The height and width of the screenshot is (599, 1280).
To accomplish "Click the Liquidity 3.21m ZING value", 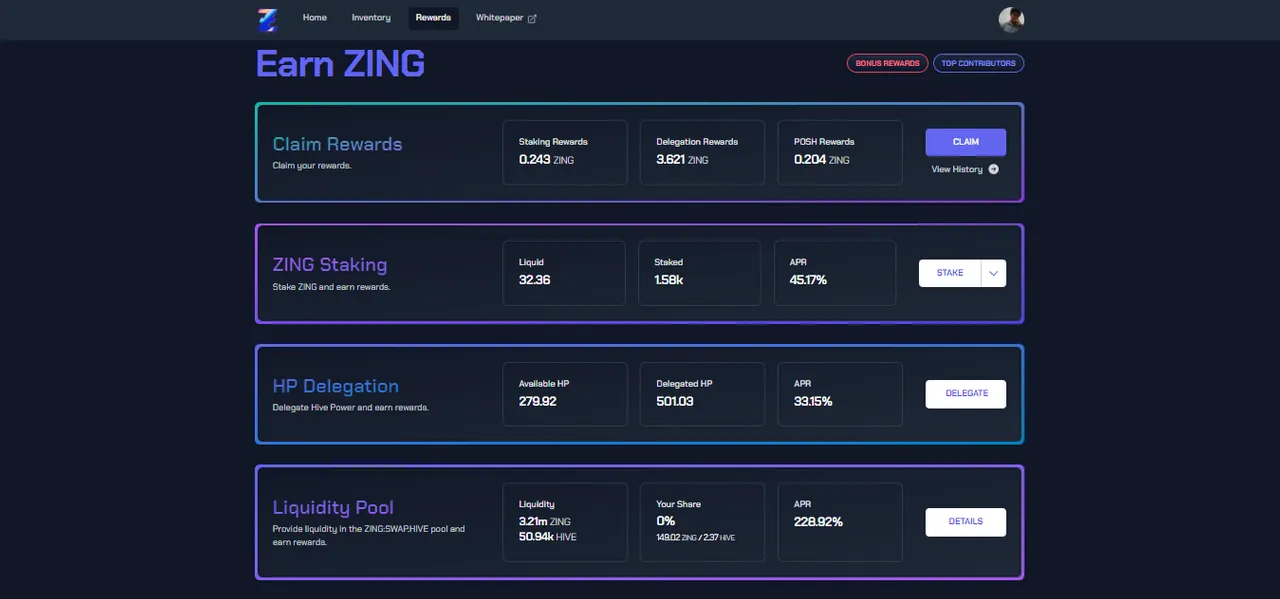I will point(544,521).
